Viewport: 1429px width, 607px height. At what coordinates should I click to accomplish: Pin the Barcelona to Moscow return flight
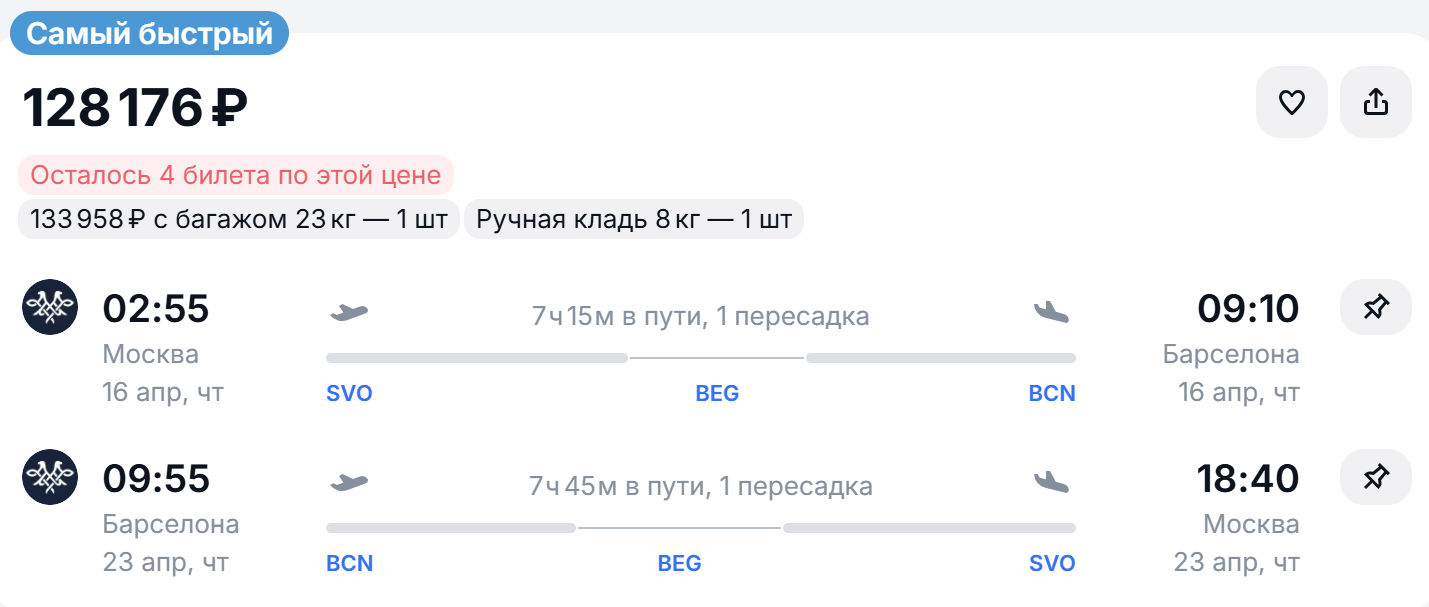click(1375, 478)
